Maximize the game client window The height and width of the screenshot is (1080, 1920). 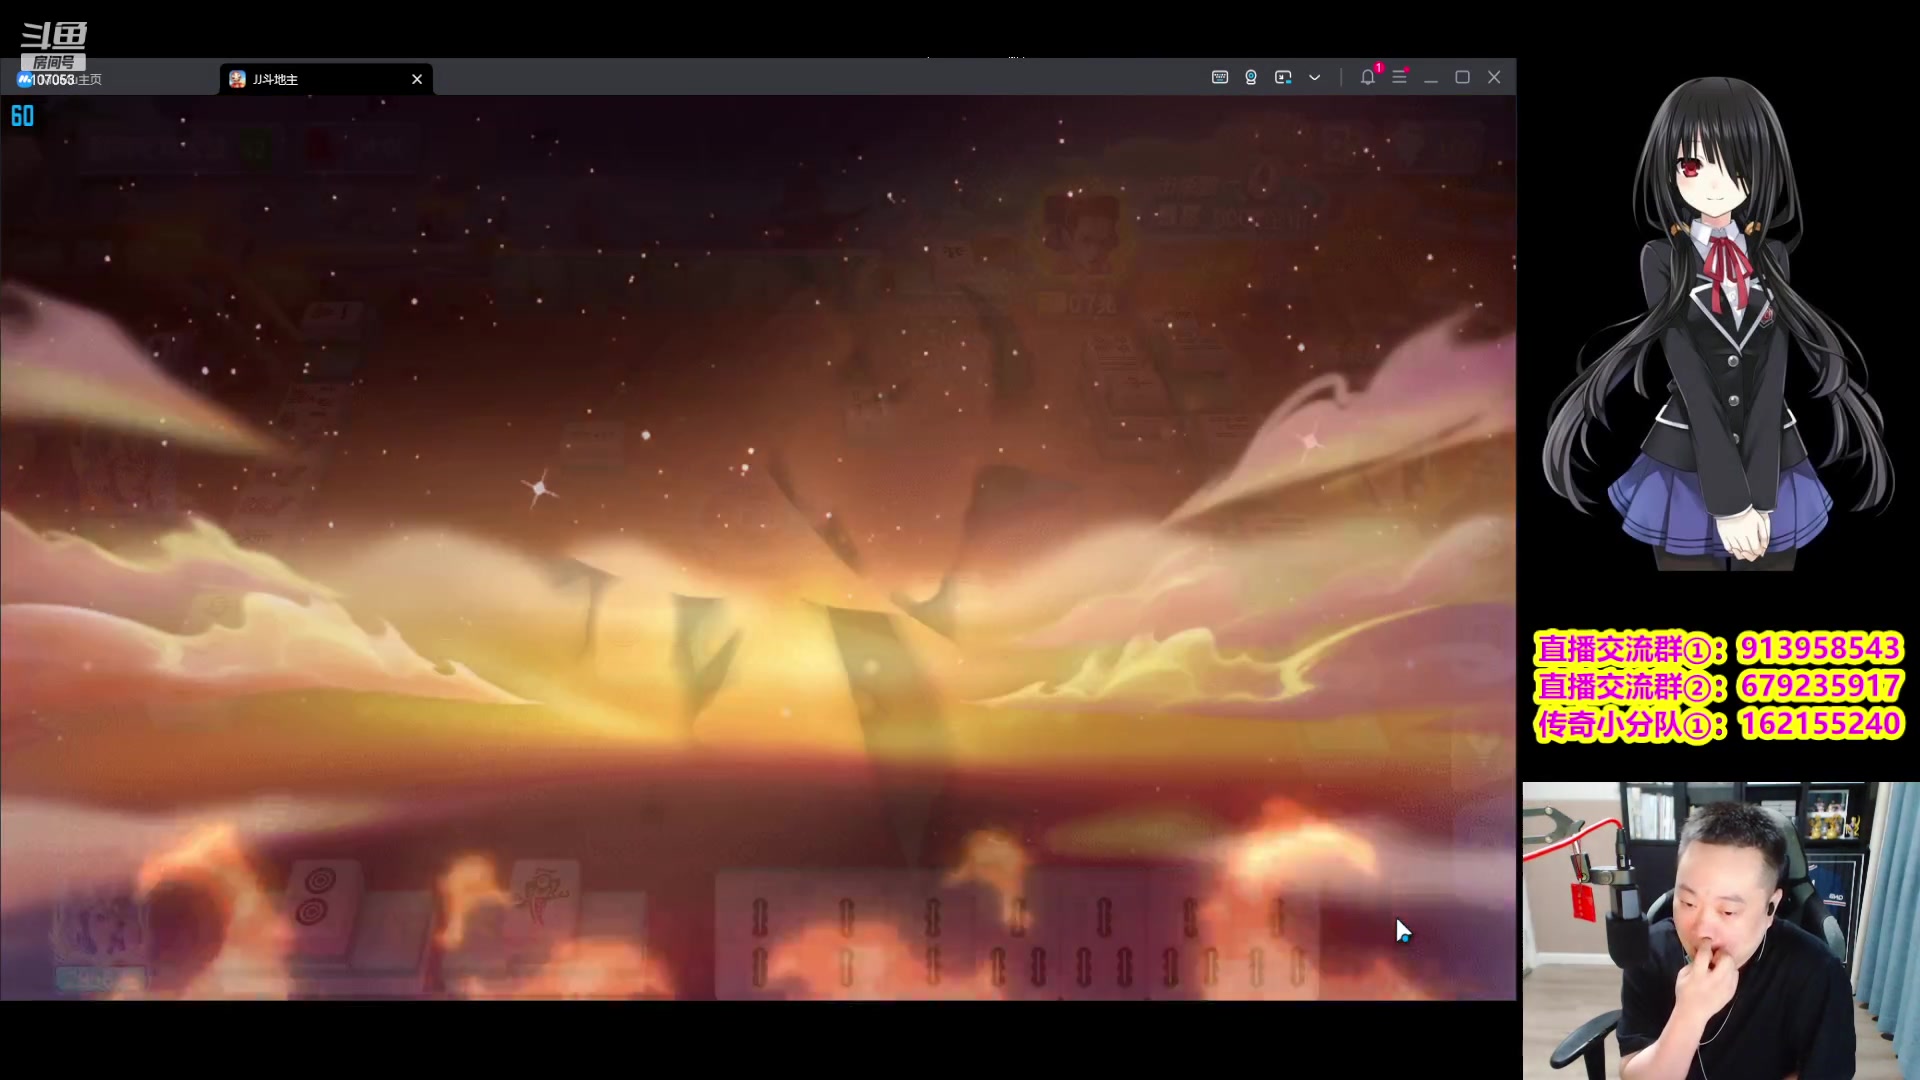(x=1462, y=77)
